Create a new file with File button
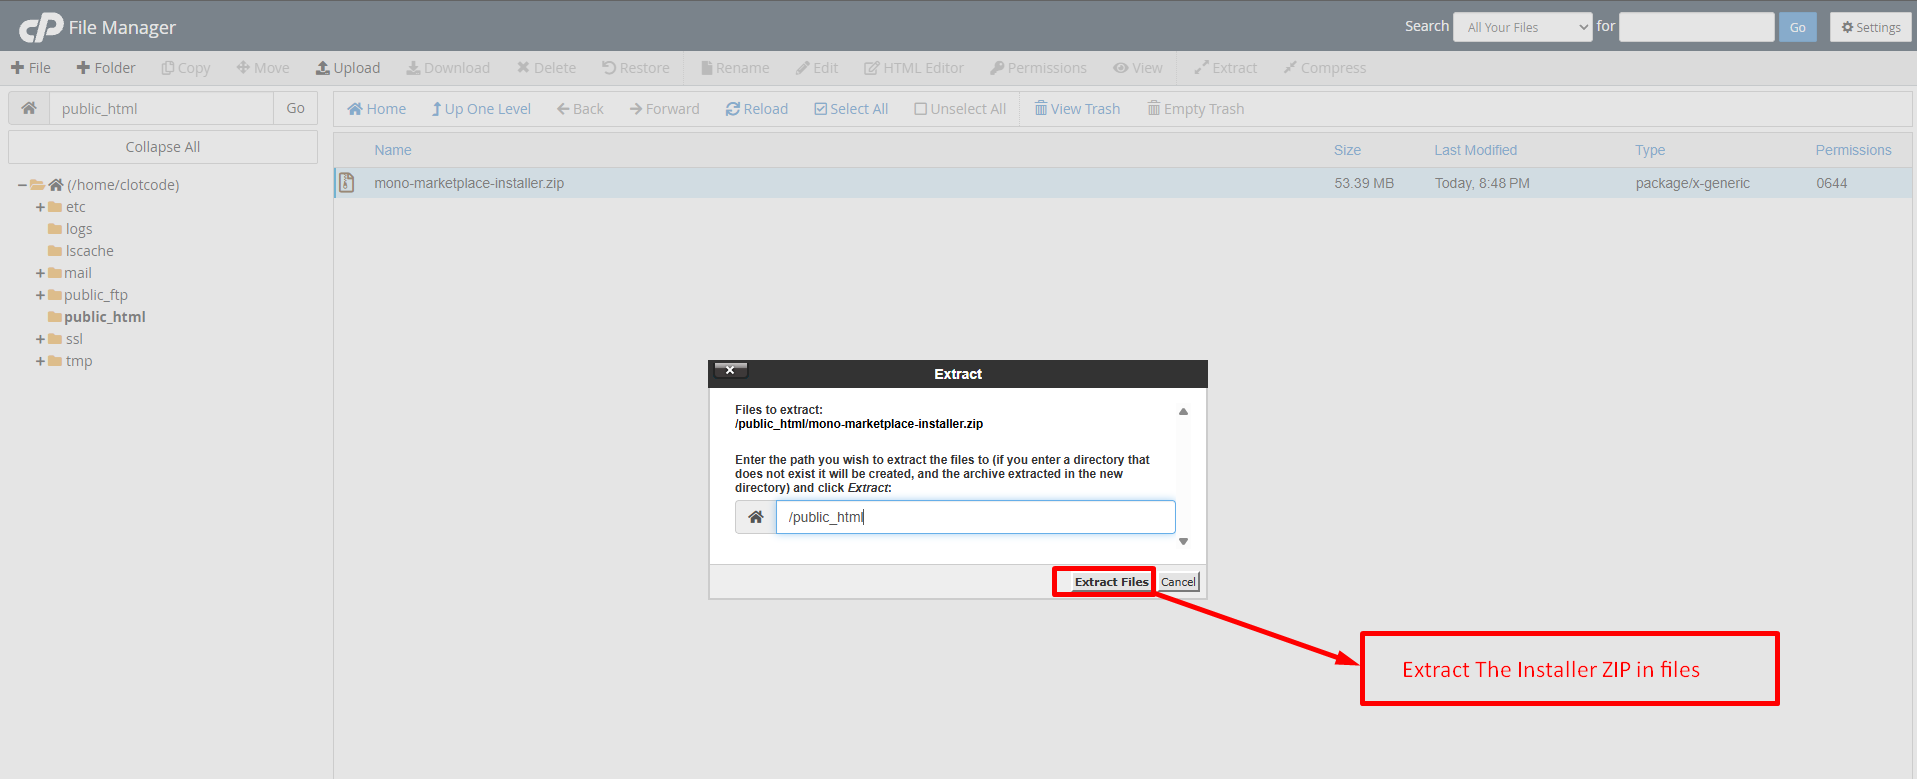 pyautogui.click(x=31, y=68)
